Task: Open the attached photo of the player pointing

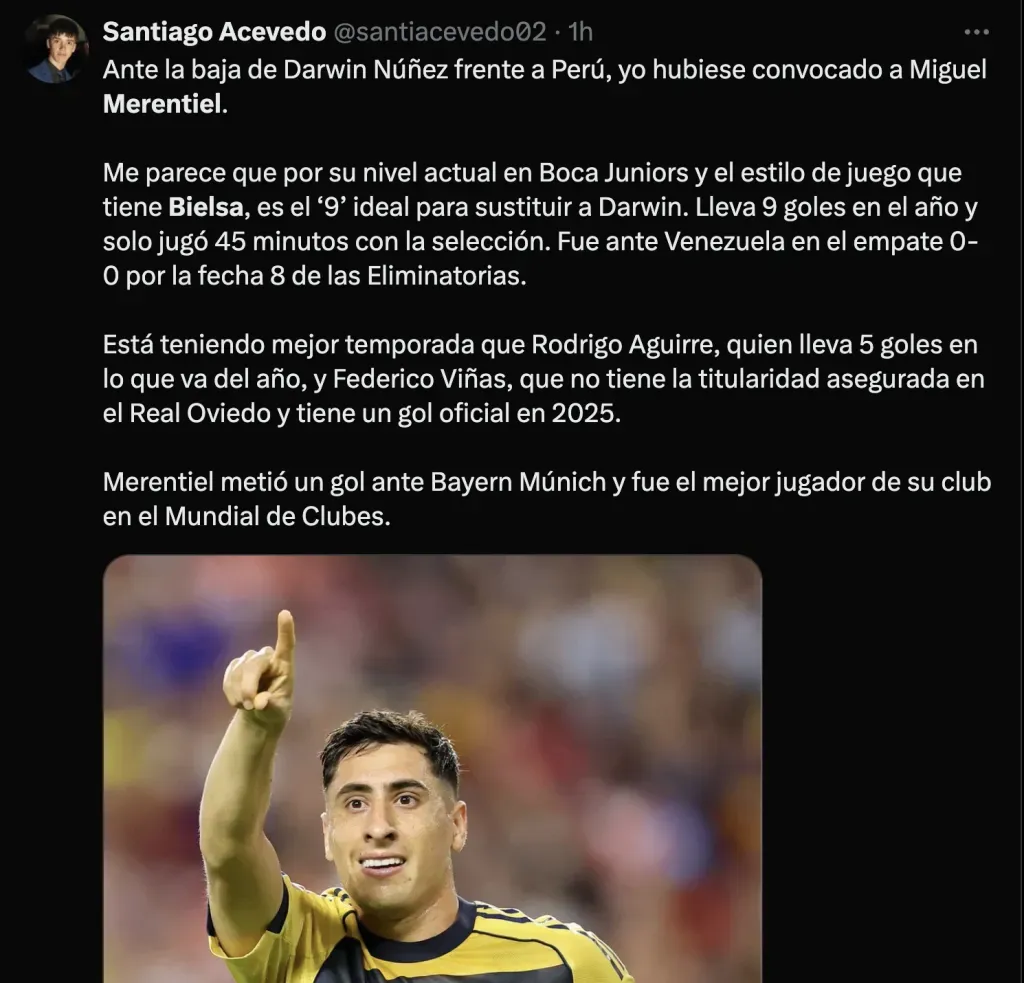Action: [x=432, y=768]
